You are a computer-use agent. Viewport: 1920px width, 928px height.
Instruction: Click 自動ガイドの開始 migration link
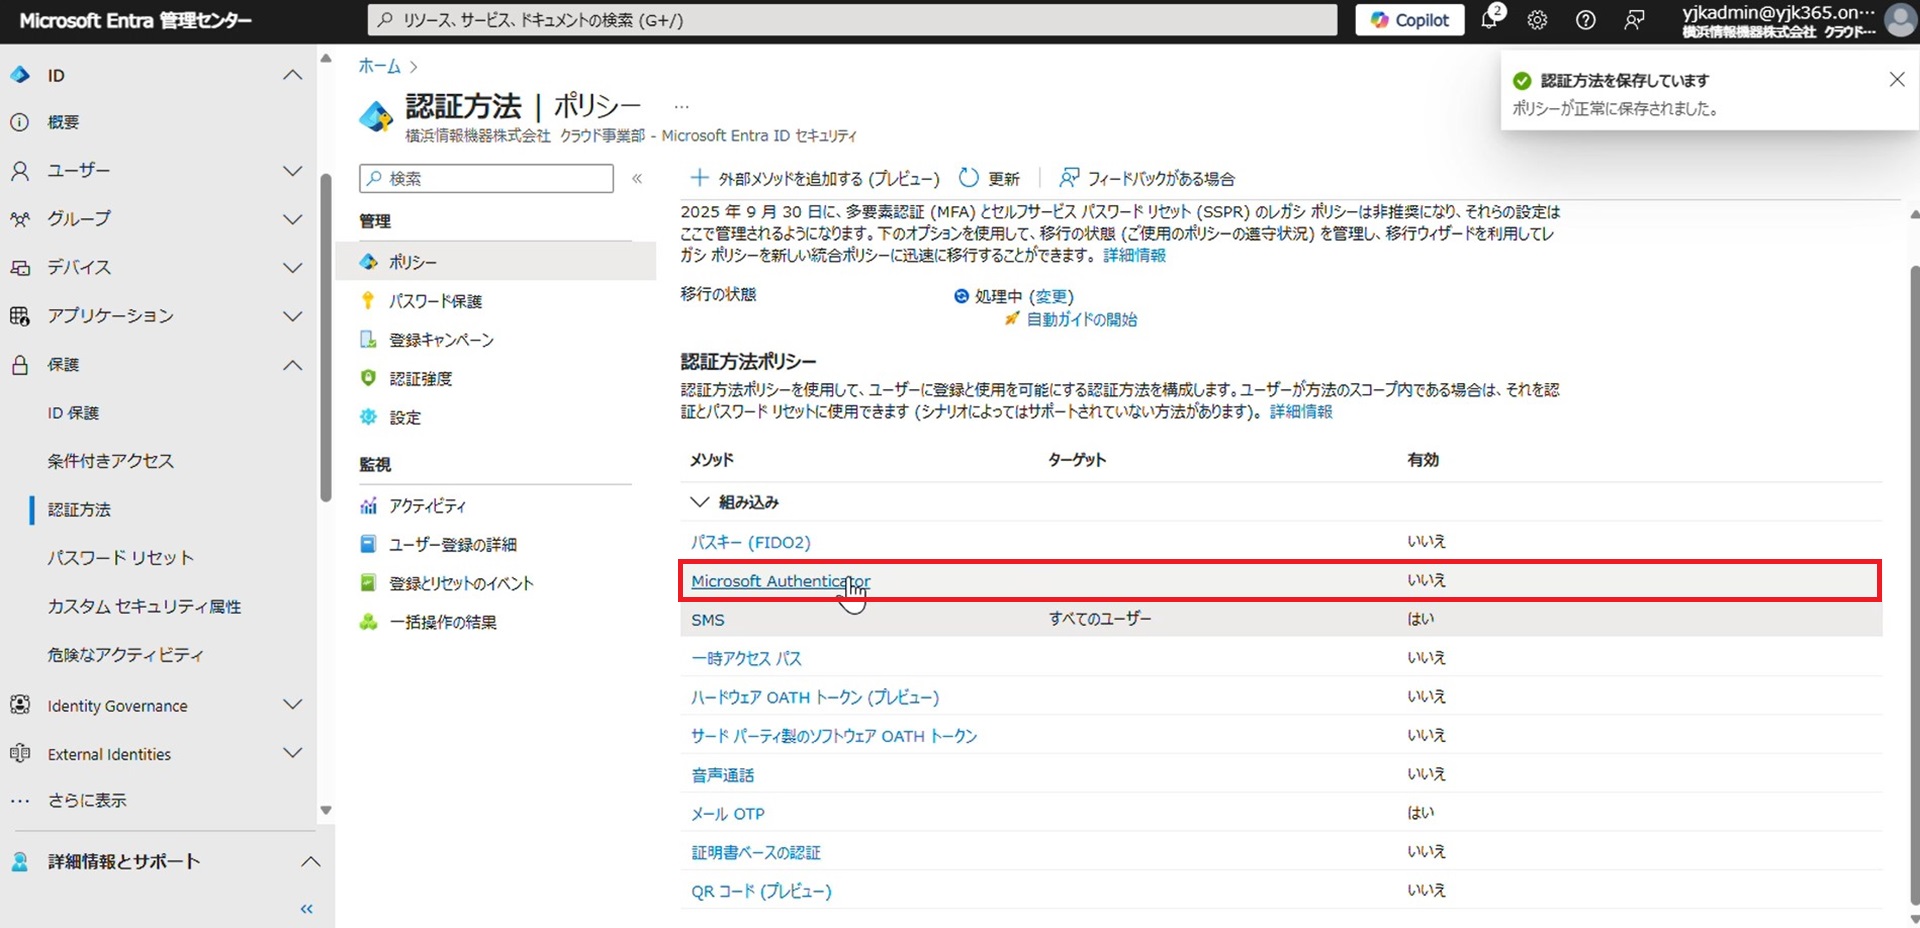[x=1081, y=320]
